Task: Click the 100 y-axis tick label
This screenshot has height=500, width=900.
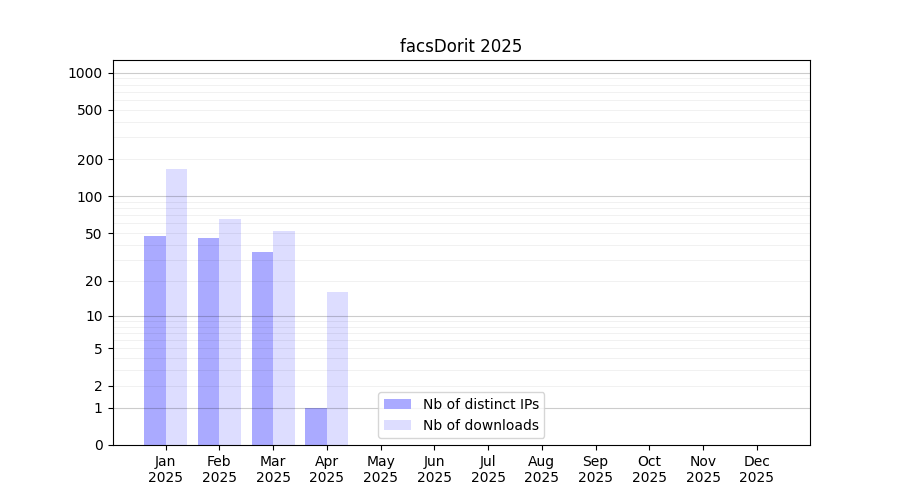Action: [x=89, y=197]
